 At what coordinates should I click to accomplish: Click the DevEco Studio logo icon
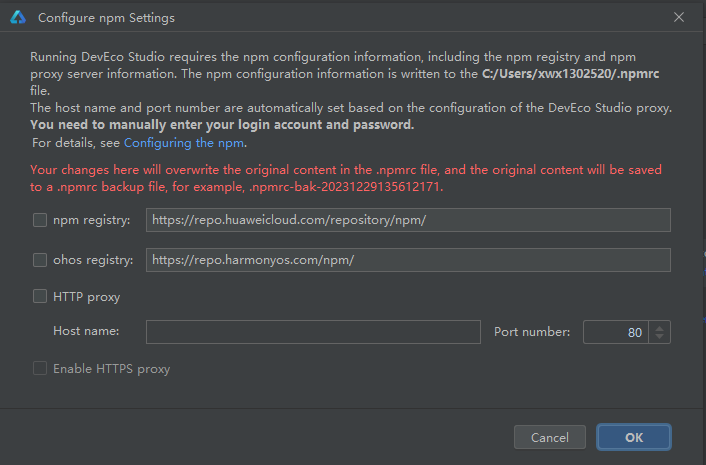coord(18,18)
